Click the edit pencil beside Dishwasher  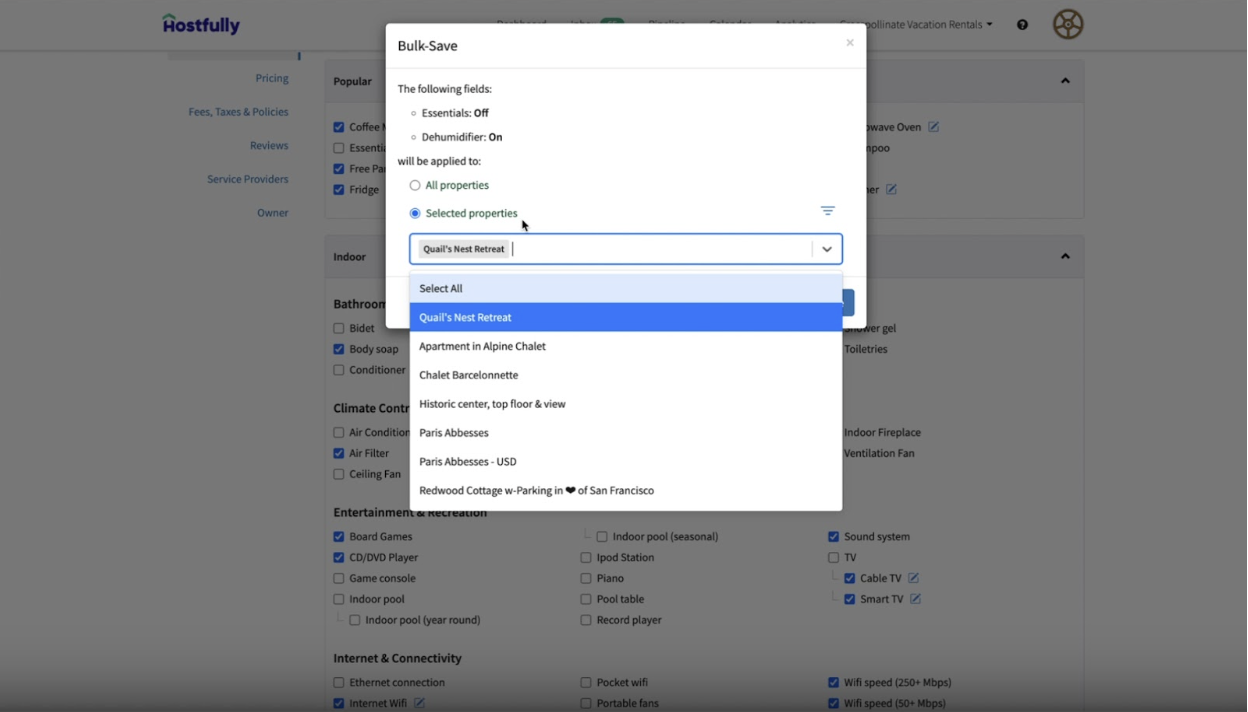coord(891,189)
